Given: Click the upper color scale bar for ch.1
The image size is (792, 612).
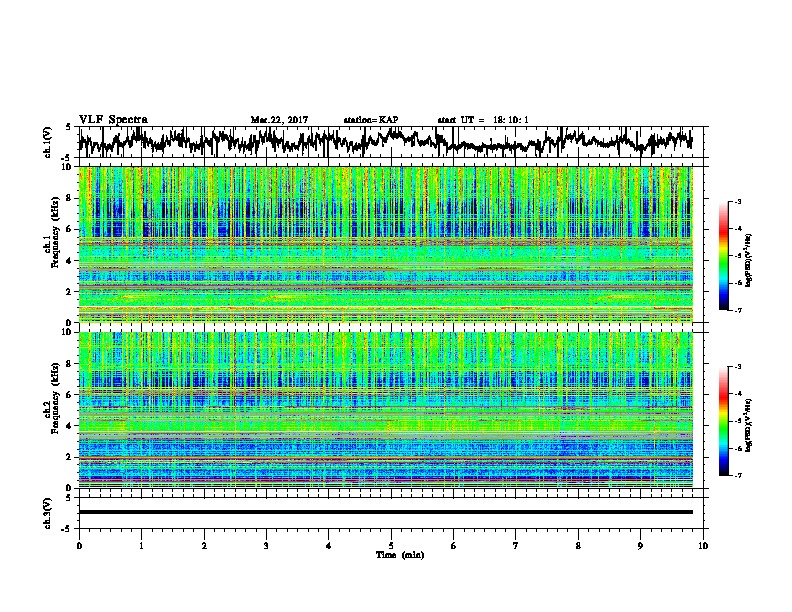Looking at the screenshot, I should pos(724,256).
